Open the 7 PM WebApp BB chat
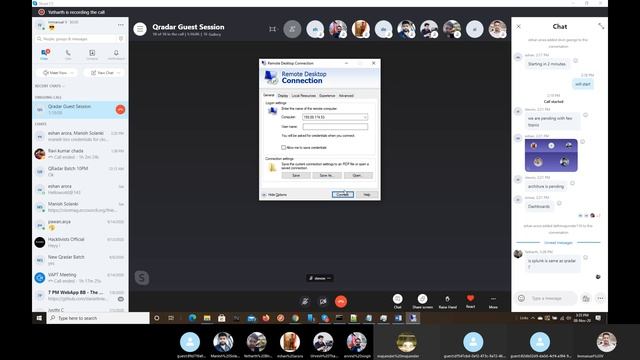The height and width of the screenshot is (360, 640). point(80,296)
